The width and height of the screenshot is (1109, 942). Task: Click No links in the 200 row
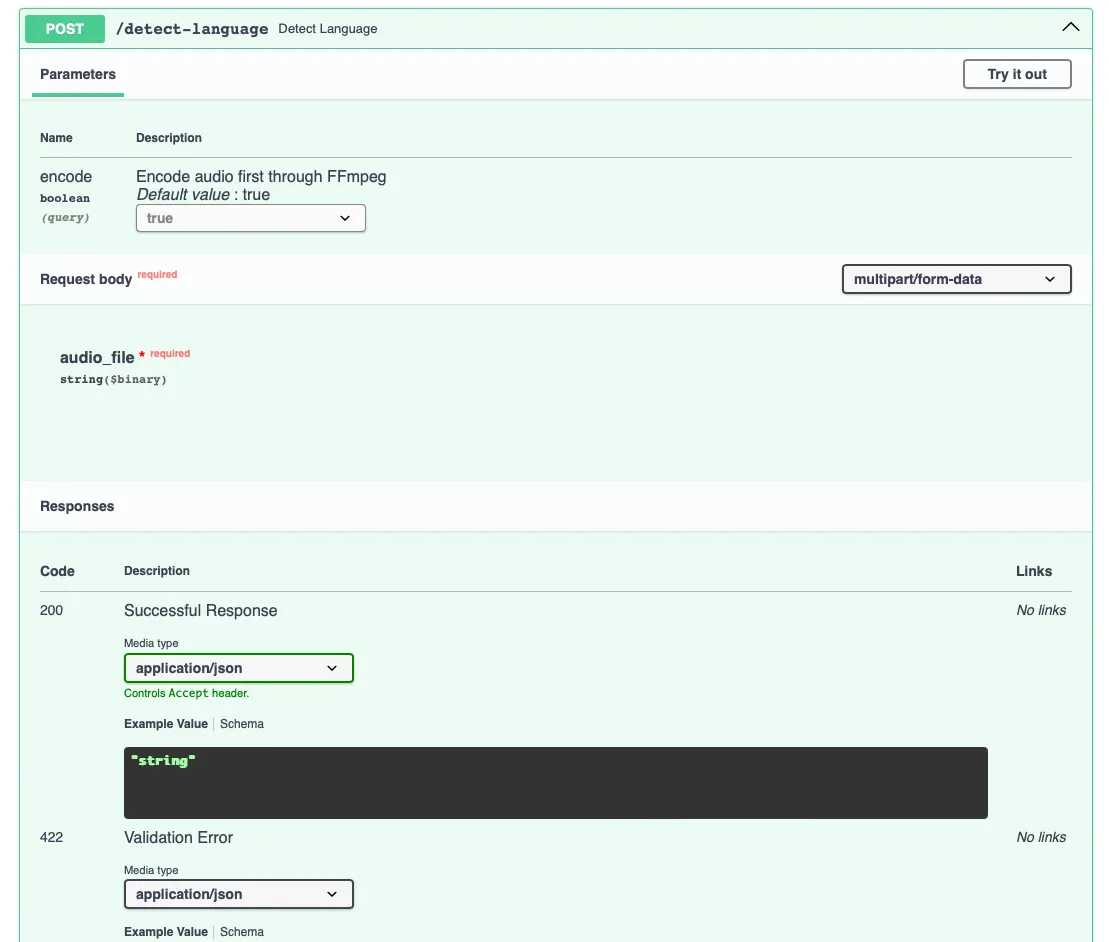pyautogui.click(x=1041, y=610)
